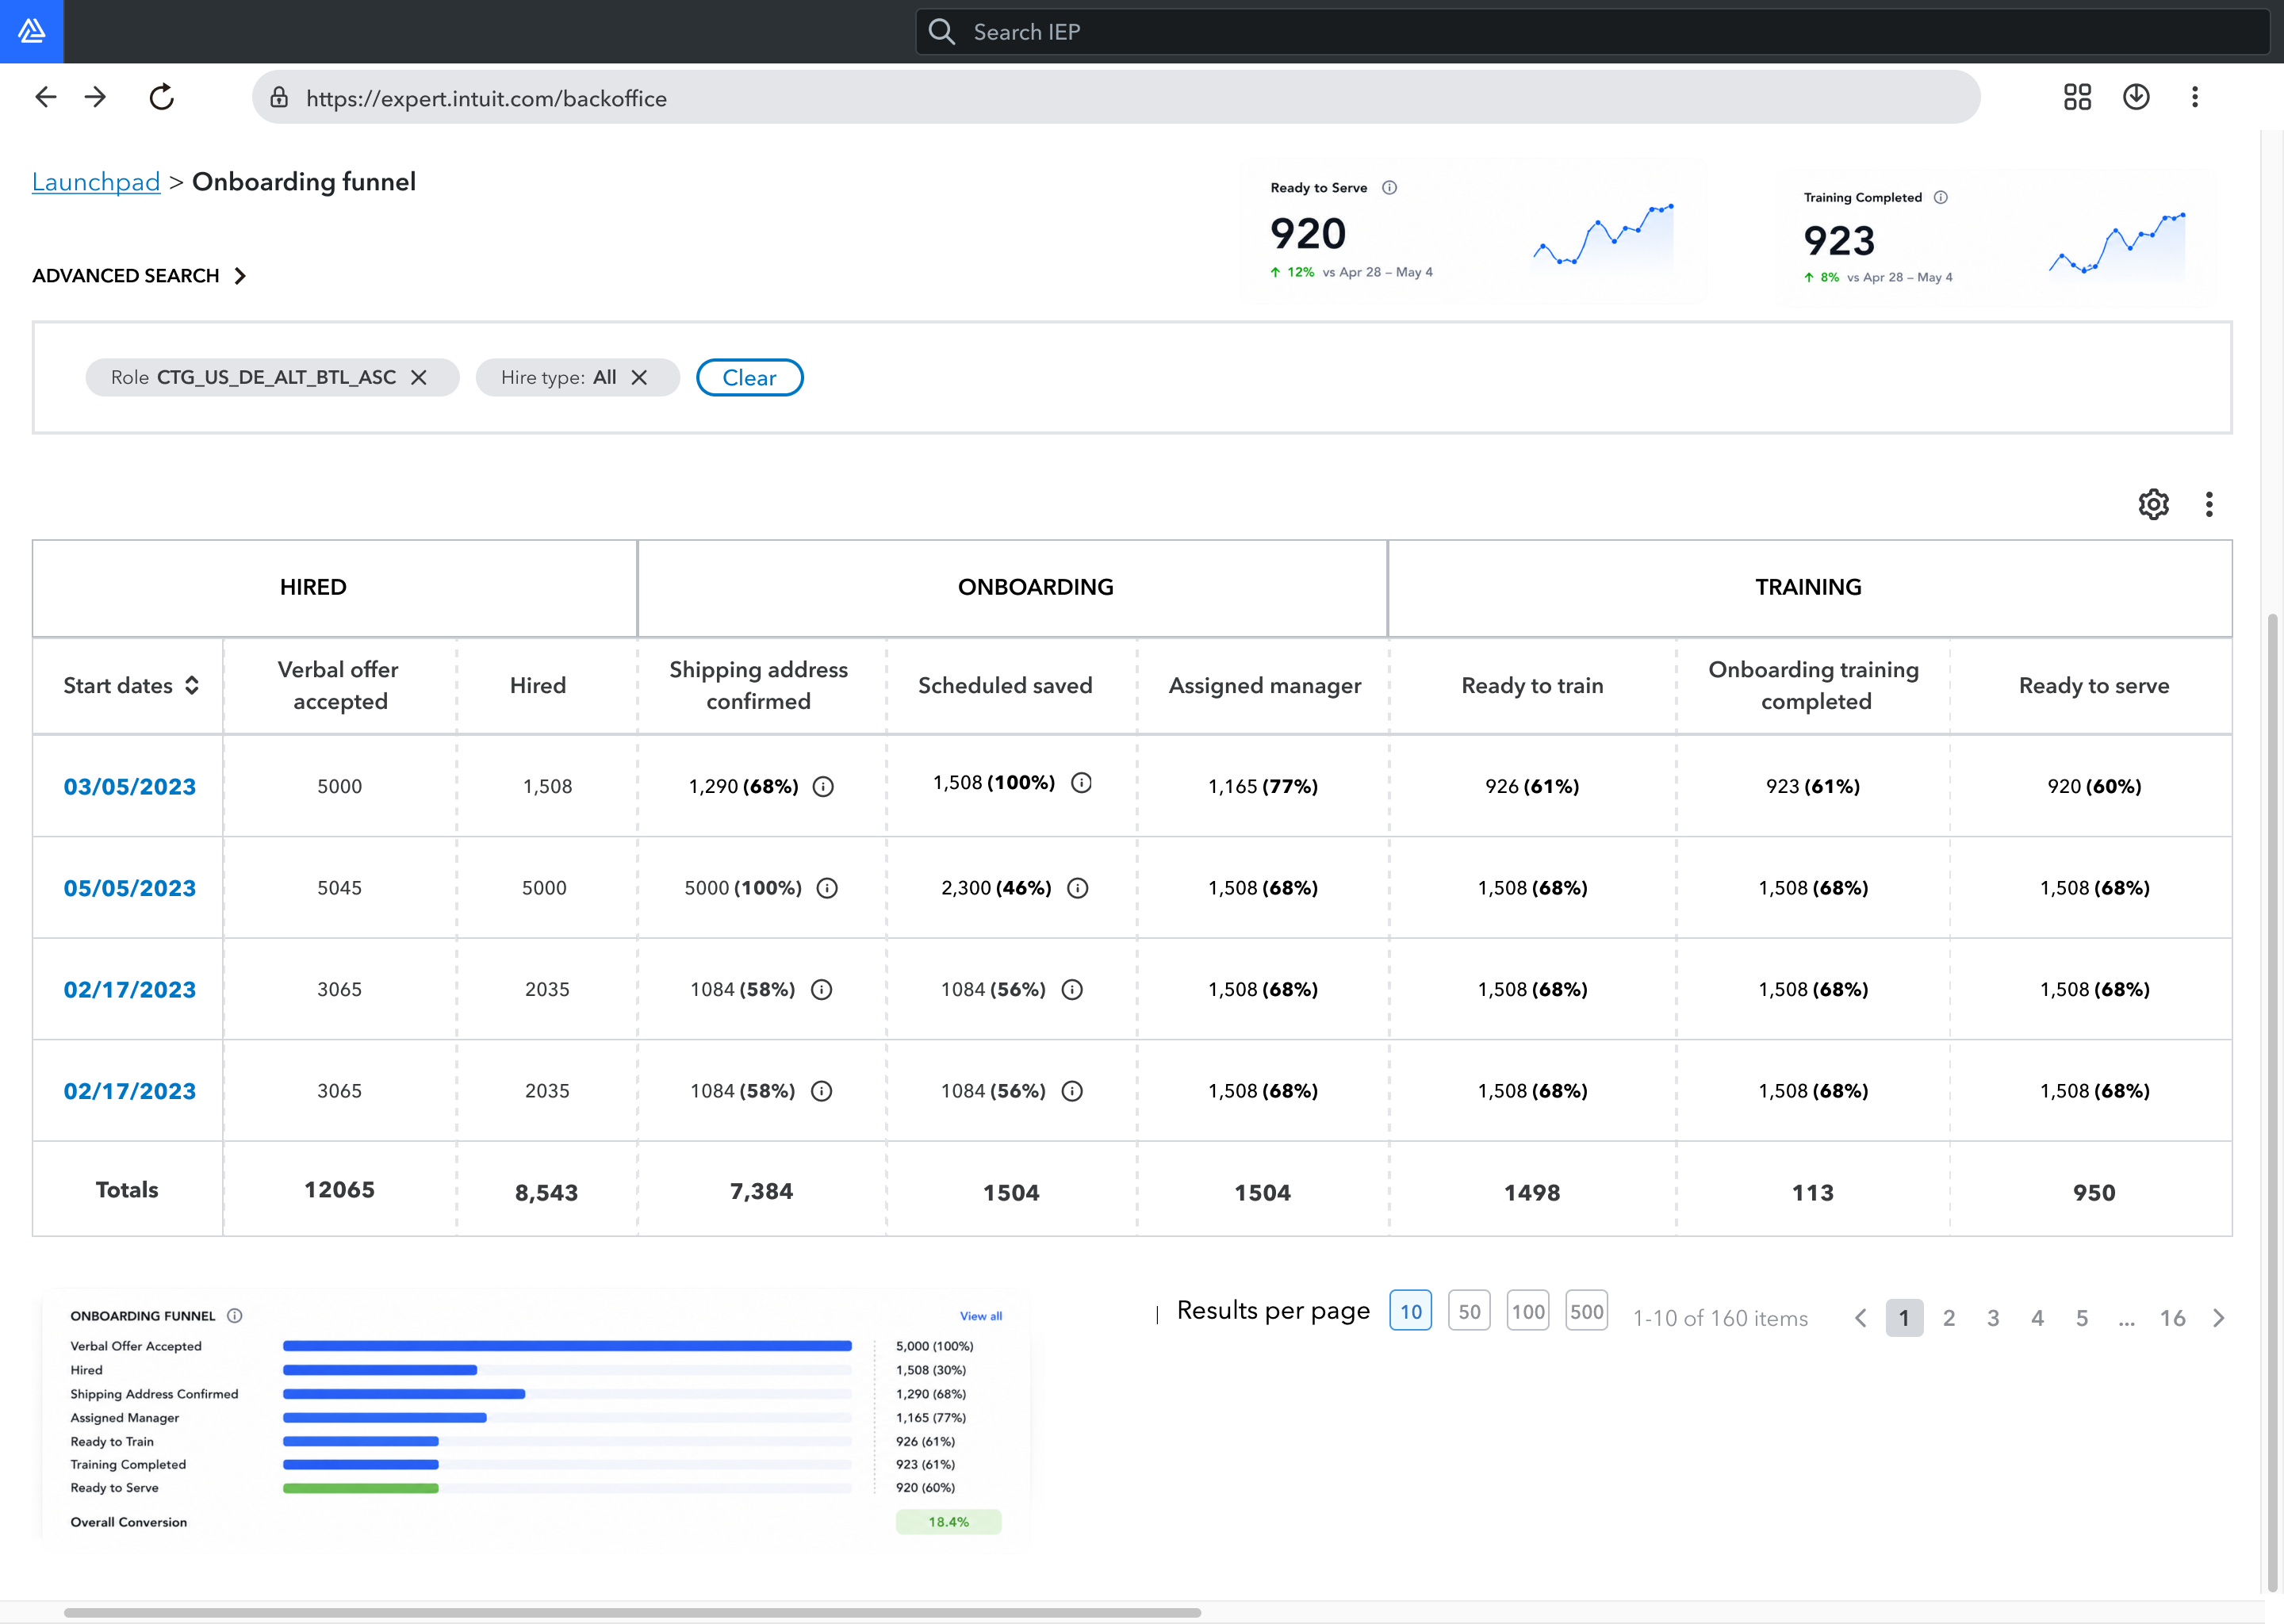
Task: Click the Ready to Serve sparkline chart
Action: pos(1603,236)
